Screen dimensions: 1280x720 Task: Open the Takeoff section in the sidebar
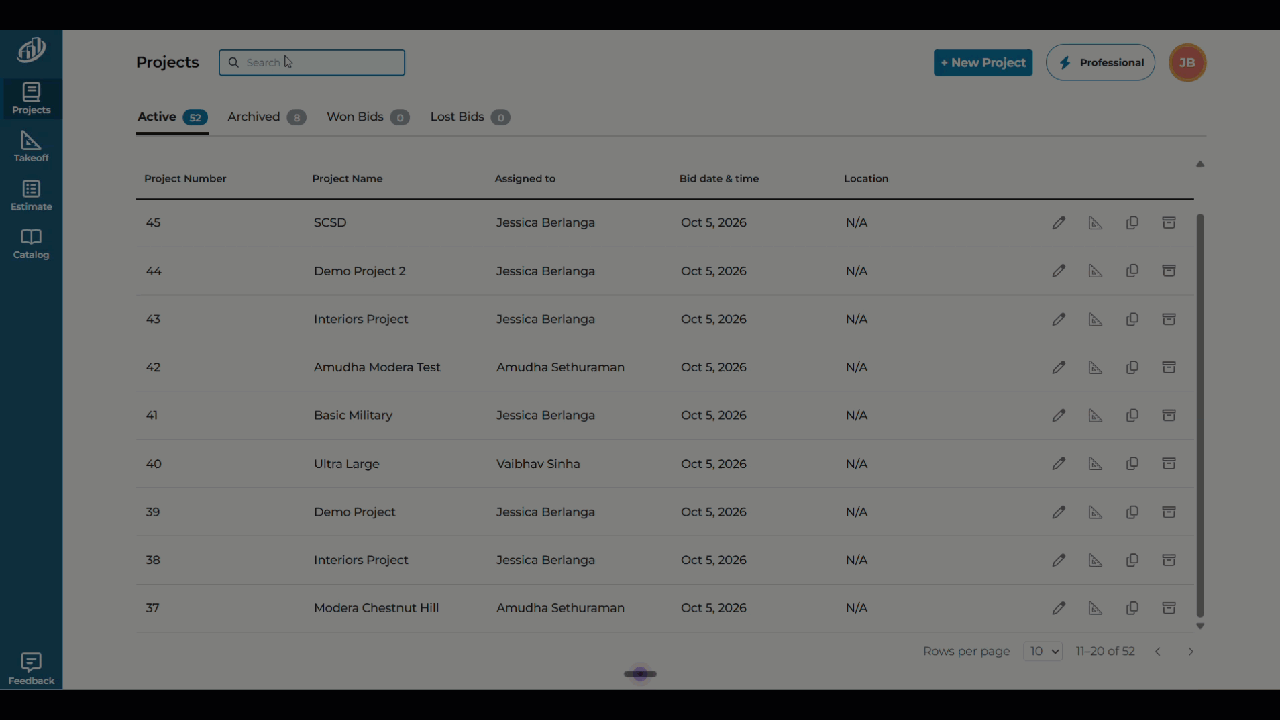(x=31, y=147)
